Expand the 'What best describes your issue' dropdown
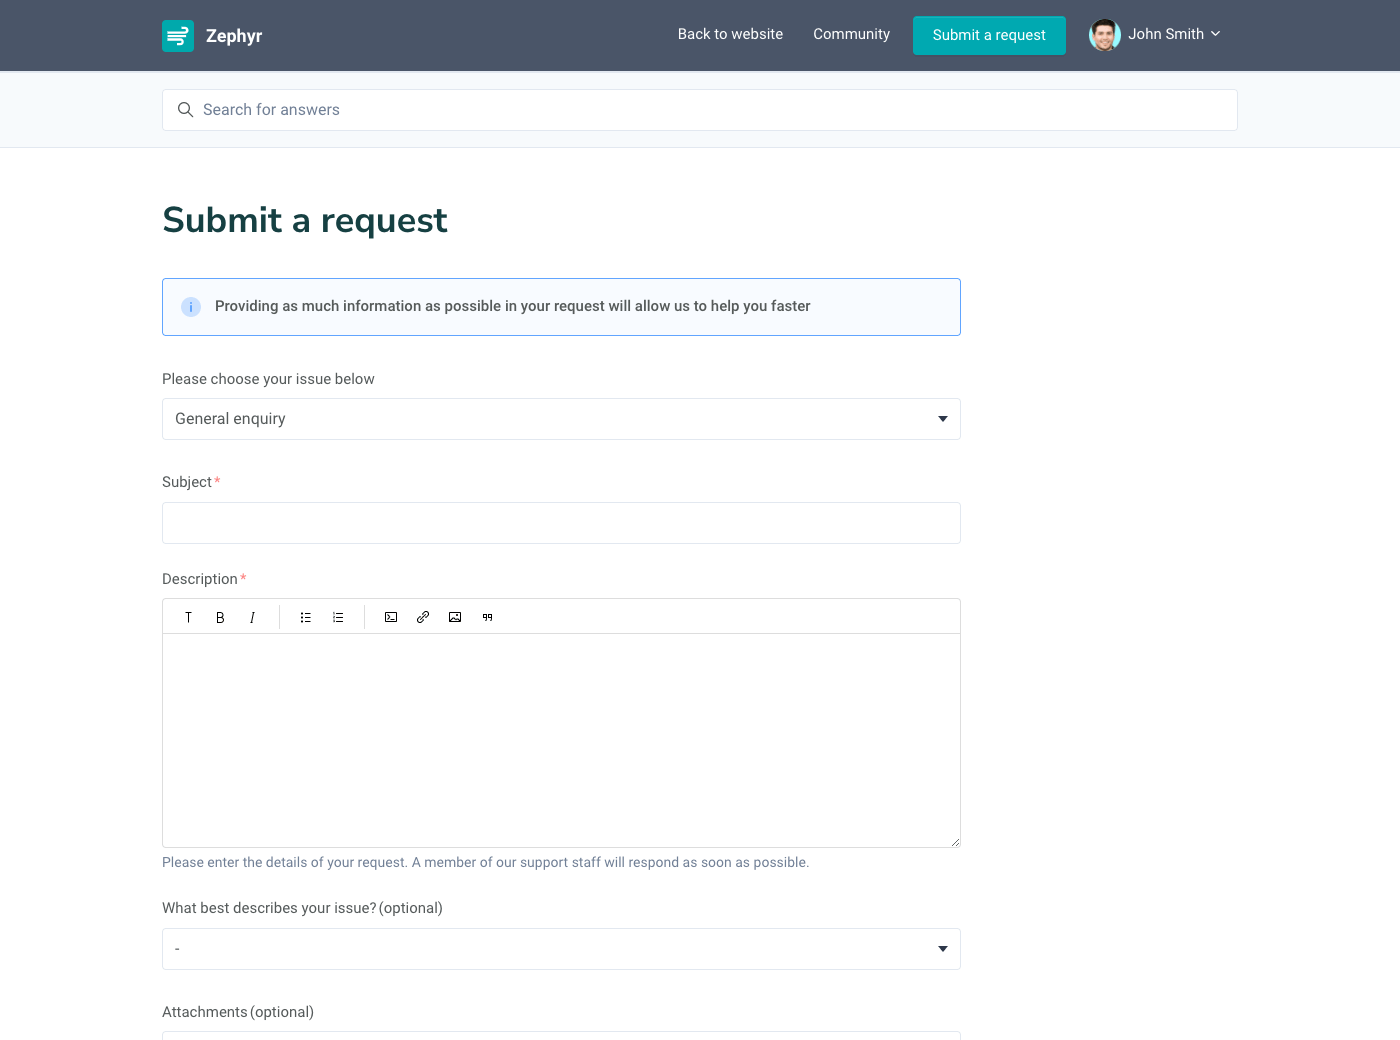This screenshot has height=1040, width=1400. (561, 949)
